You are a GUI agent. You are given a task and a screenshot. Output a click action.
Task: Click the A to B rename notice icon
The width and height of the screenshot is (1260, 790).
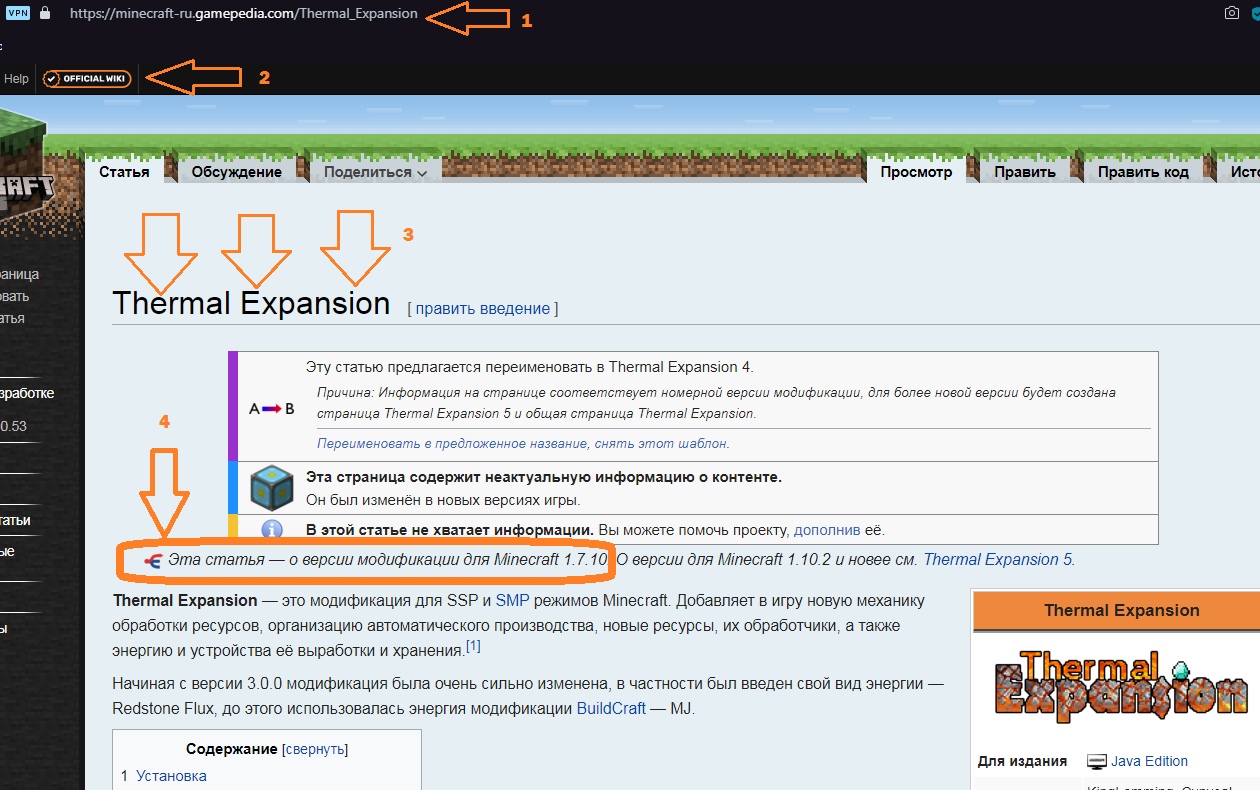tap(272, 408)
